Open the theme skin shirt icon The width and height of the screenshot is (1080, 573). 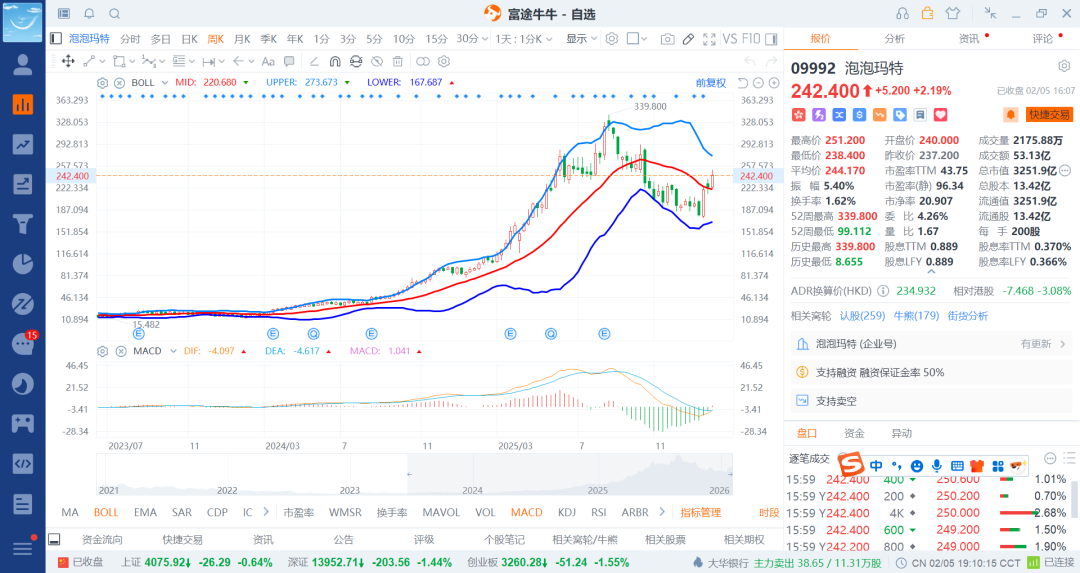[x=951, y=13]
